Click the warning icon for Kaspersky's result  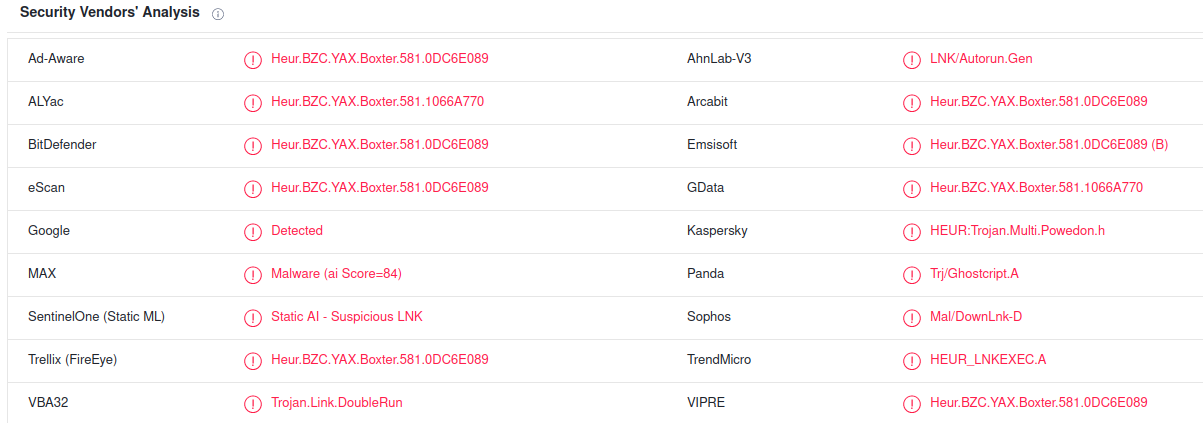(x=911, y=232)
